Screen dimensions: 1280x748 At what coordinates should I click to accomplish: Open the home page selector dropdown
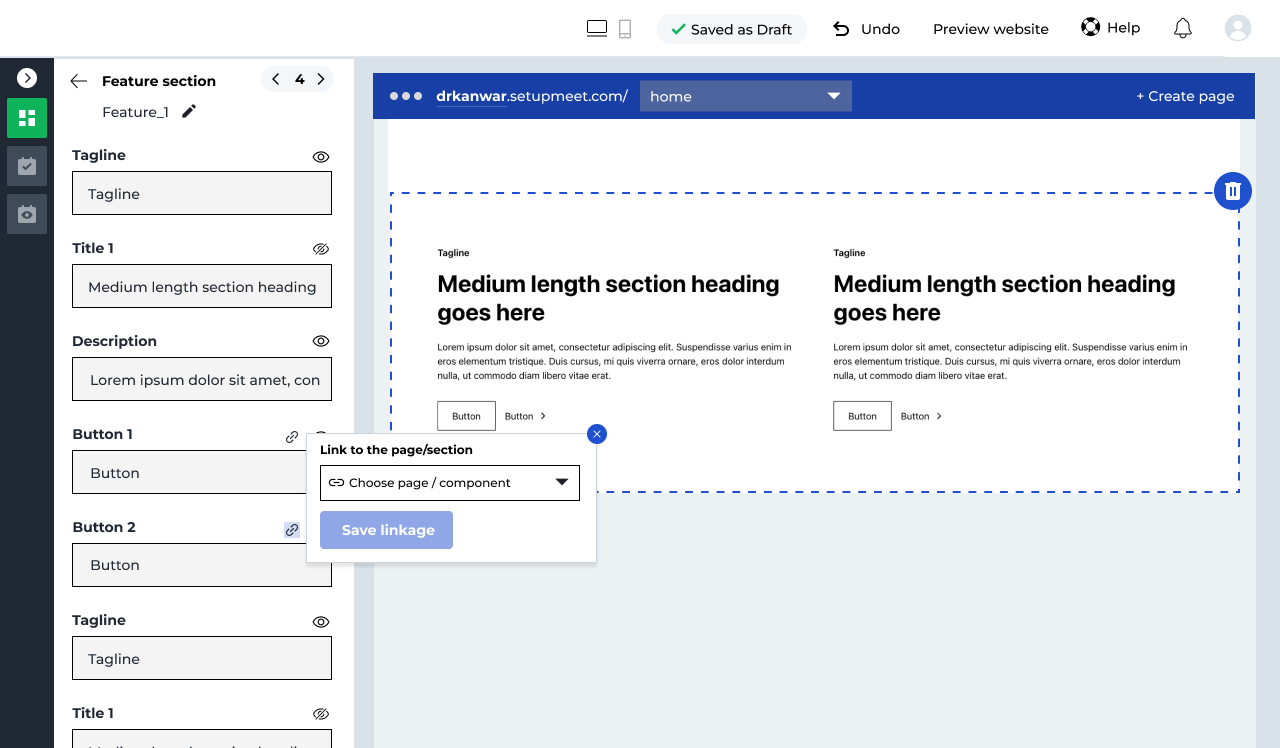(x=745, y=96)
